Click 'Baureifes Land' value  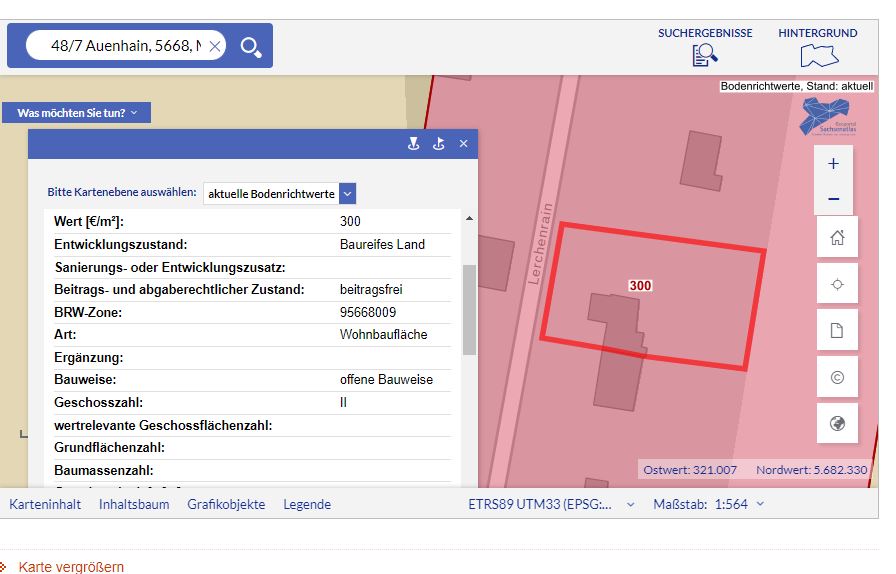[x=382, y=245]
